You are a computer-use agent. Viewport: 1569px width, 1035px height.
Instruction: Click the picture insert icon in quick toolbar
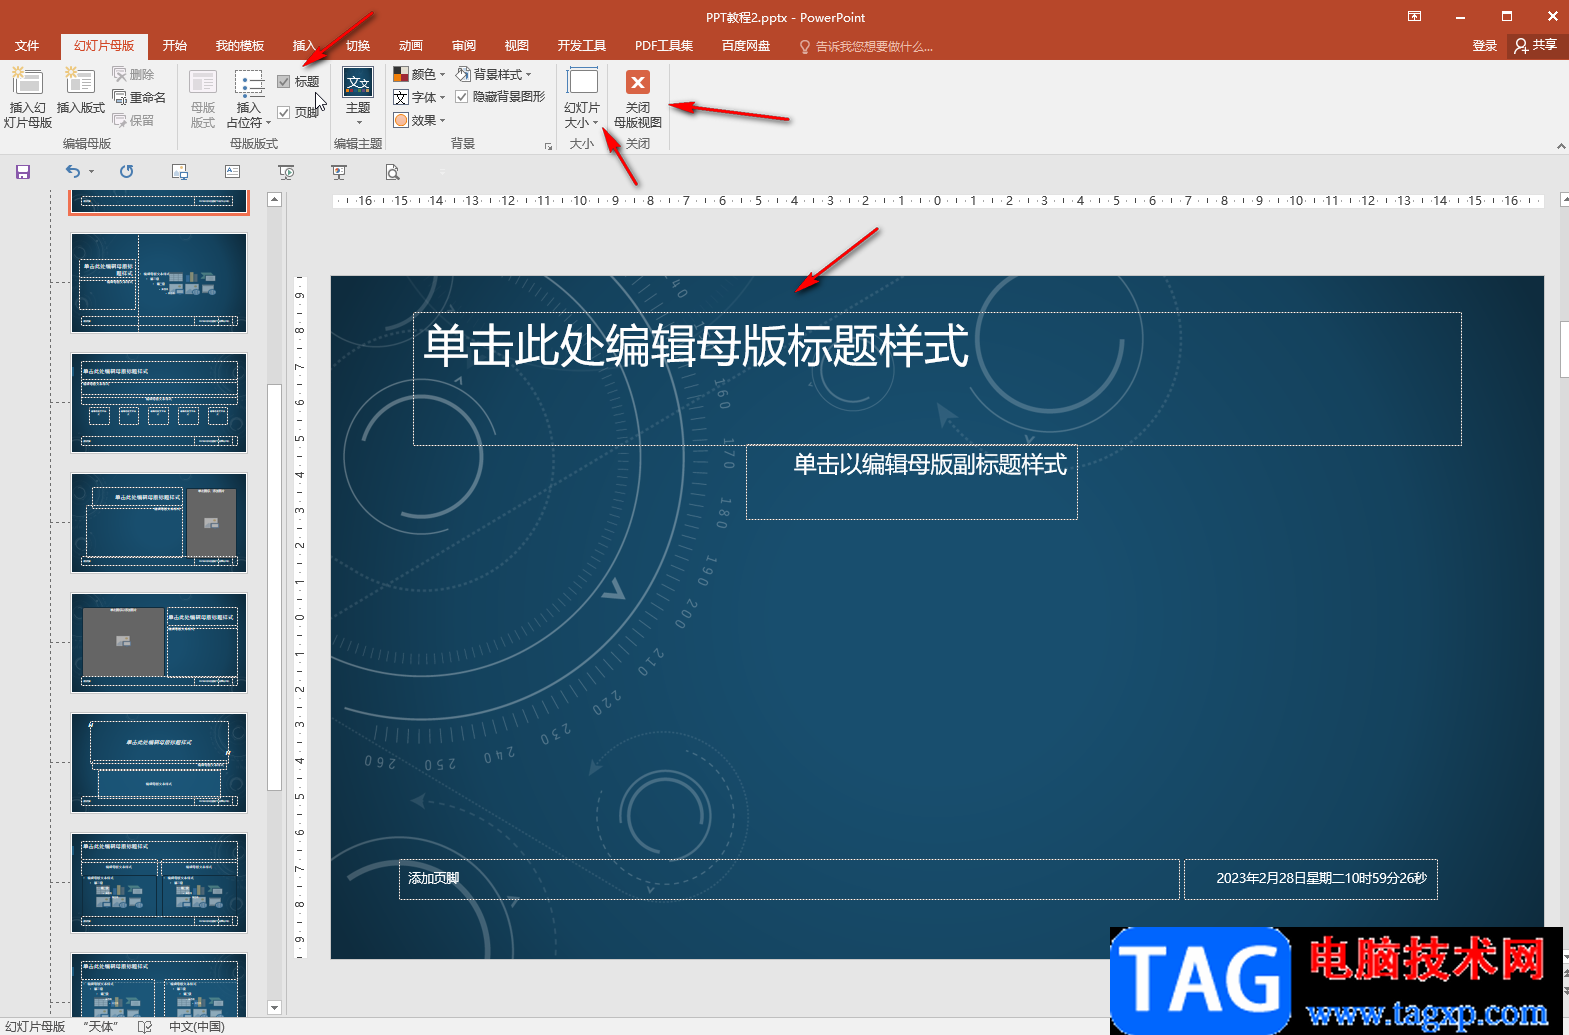[x=180, y=172]
